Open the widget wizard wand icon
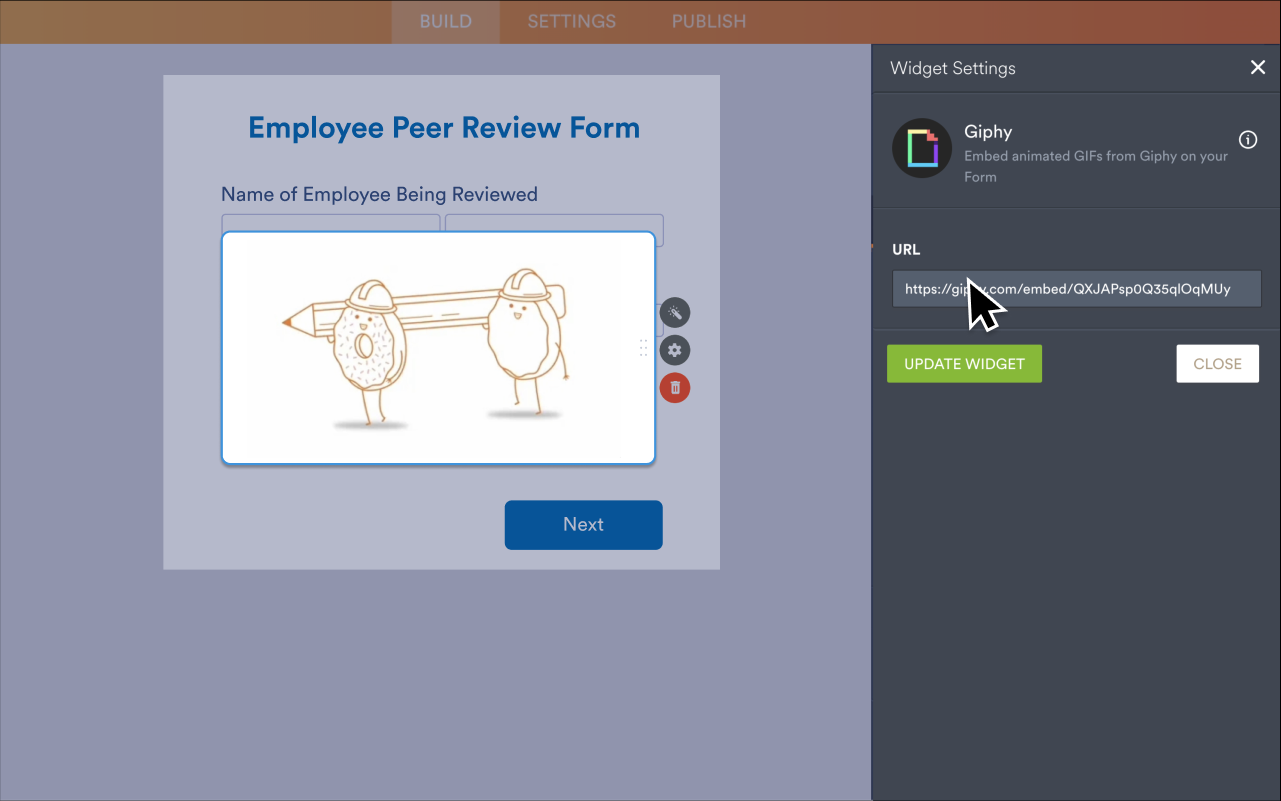The image size is (1281, 801). [675, 313]
